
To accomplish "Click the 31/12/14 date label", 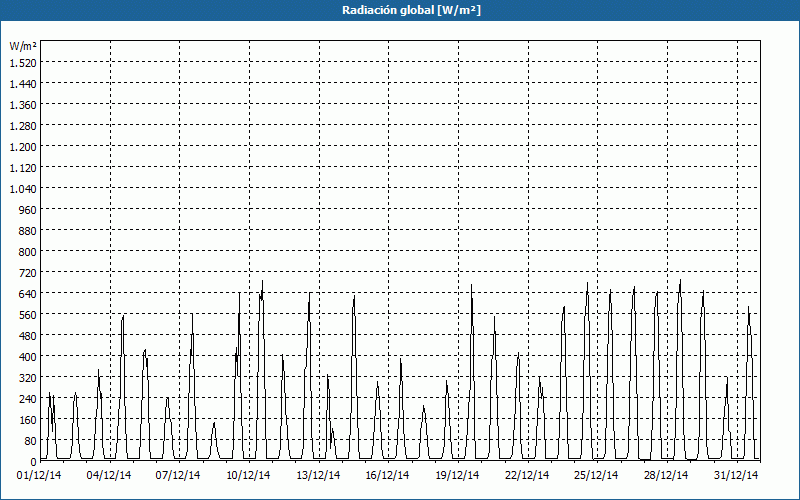I will tap(736, 475).
